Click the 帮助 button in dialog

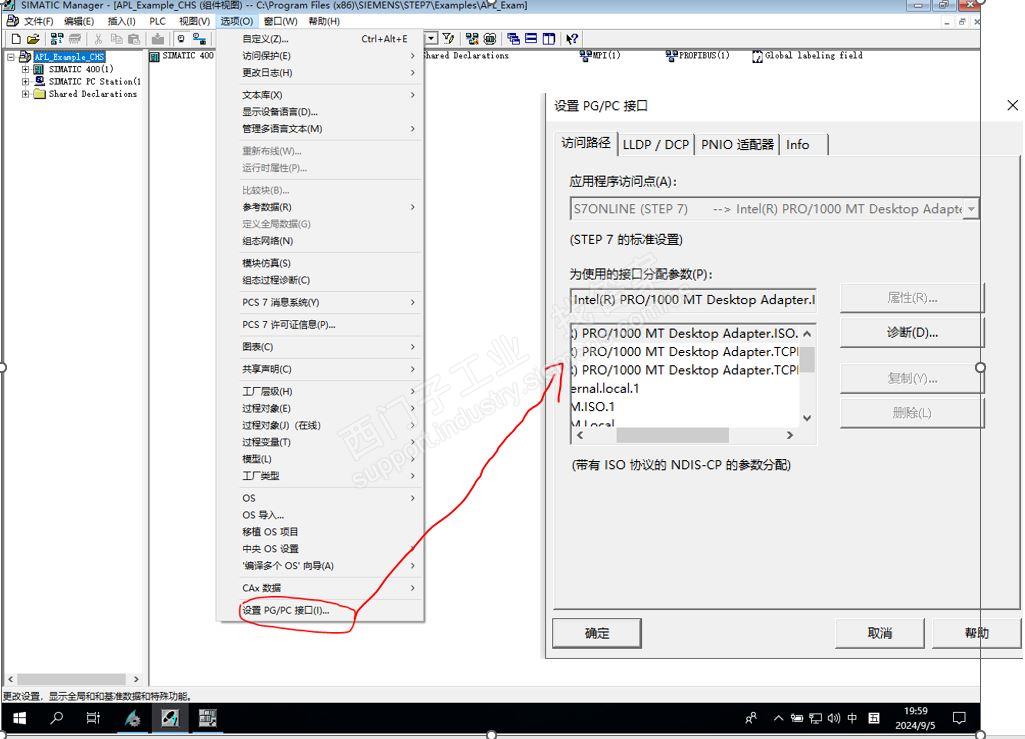(x=977, y=633)
